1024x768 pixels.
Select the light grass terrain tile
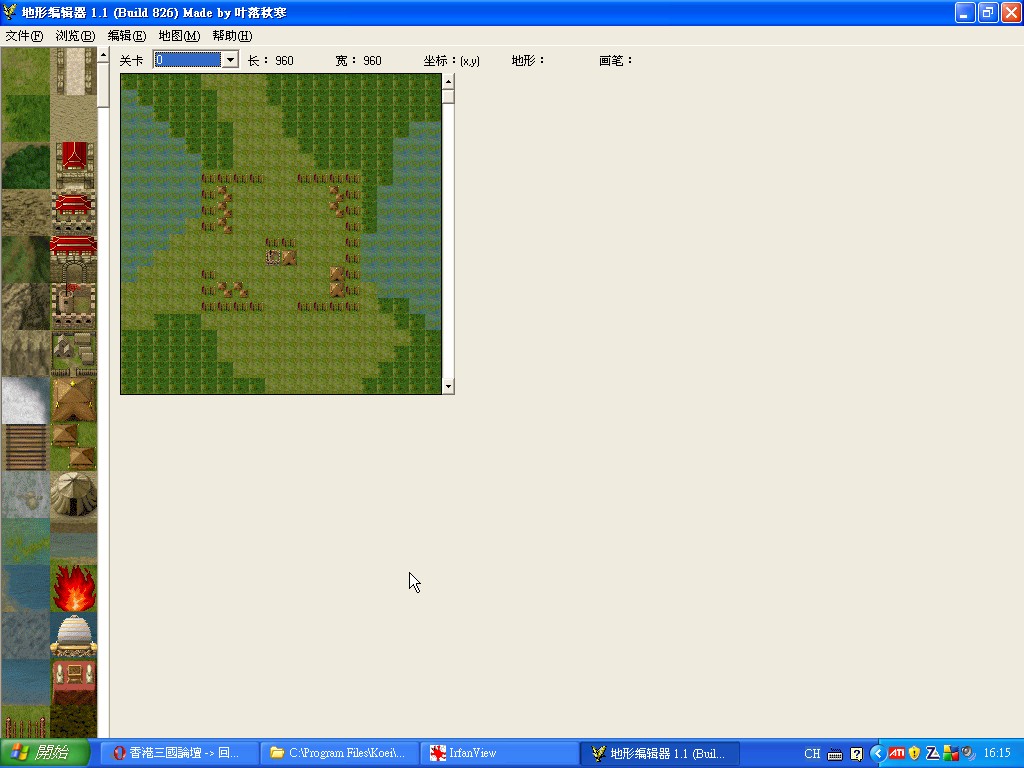[x=25, y=71]
